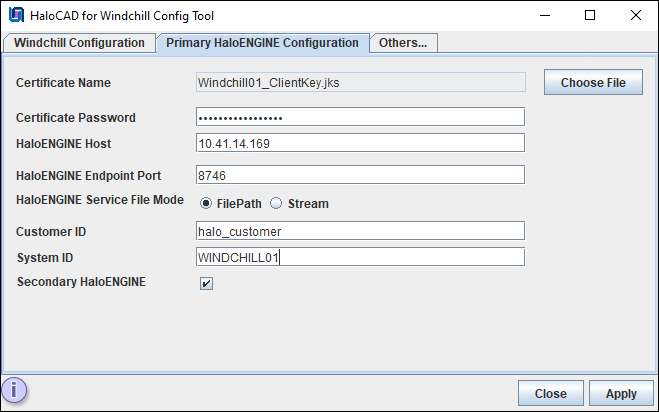Click the Customer ID input field
Image resolution: width=659 pixels, height=412 pixels.
tap(361, 231)
